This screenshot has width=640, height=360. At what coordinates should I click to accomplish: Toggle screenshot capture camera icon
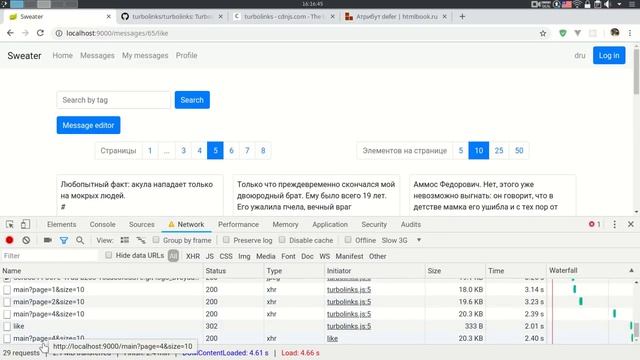click(47, 240)
